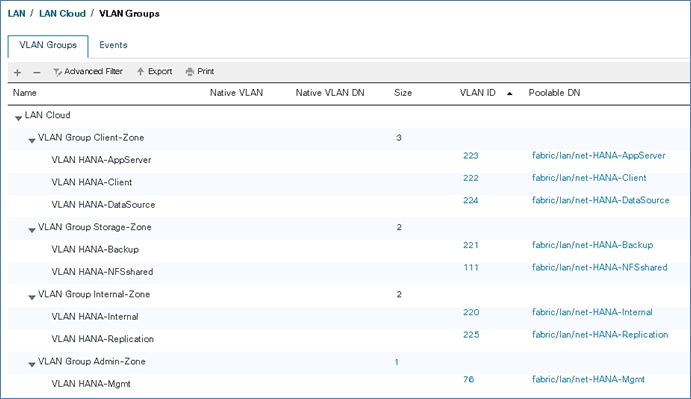
Task: Collapse the LAN Cloud tree node
Action: coord(18,118)
